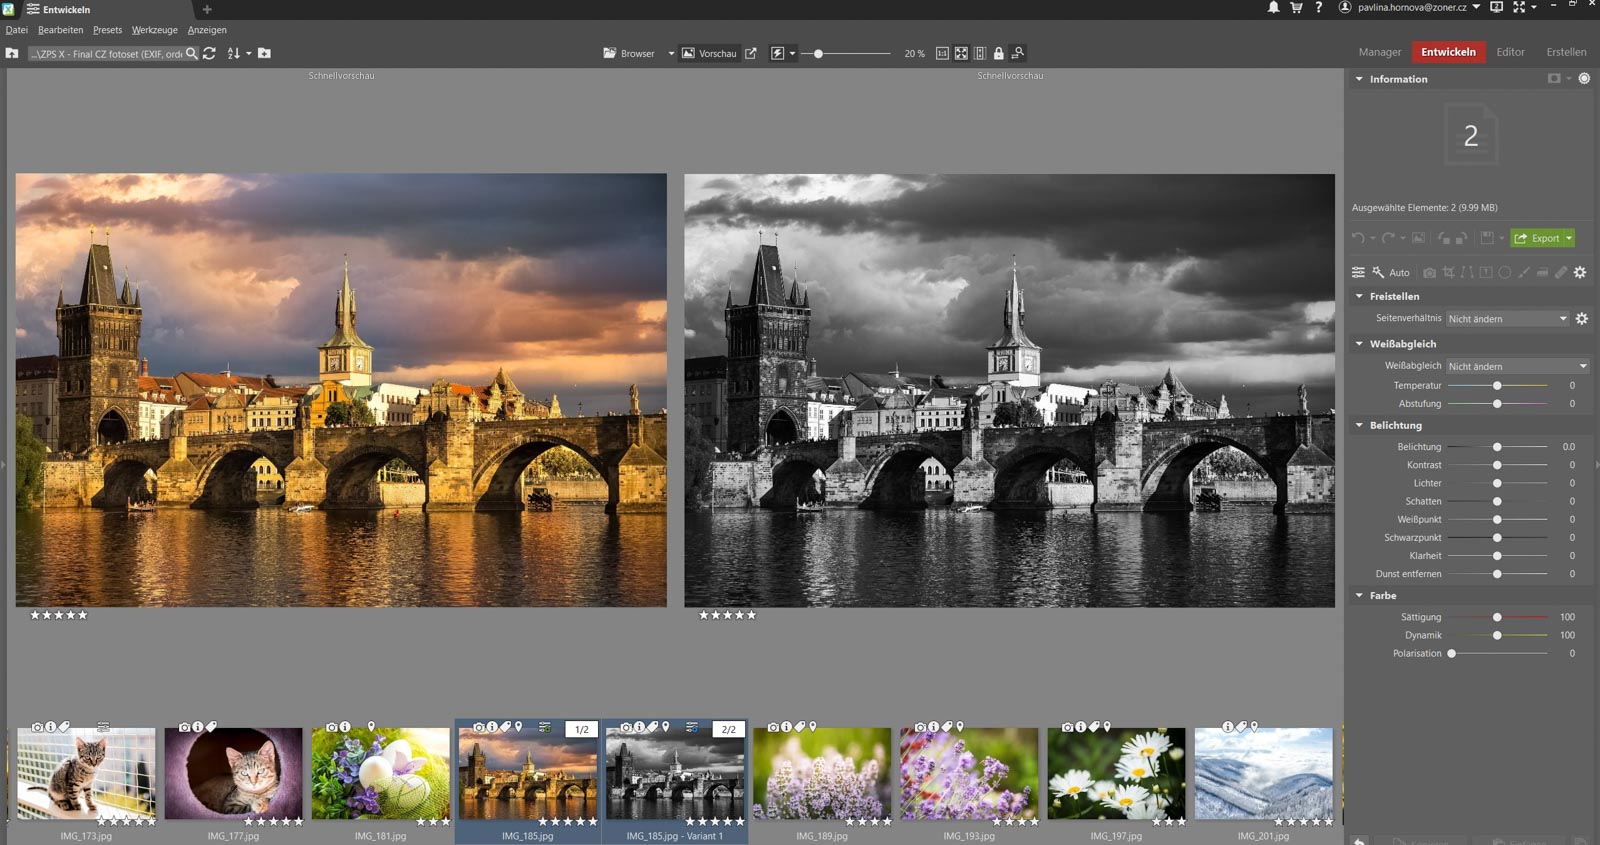Select the IMG_189.jpg lavender thumbnail
1600x845 pixels.
click(821, 774)
